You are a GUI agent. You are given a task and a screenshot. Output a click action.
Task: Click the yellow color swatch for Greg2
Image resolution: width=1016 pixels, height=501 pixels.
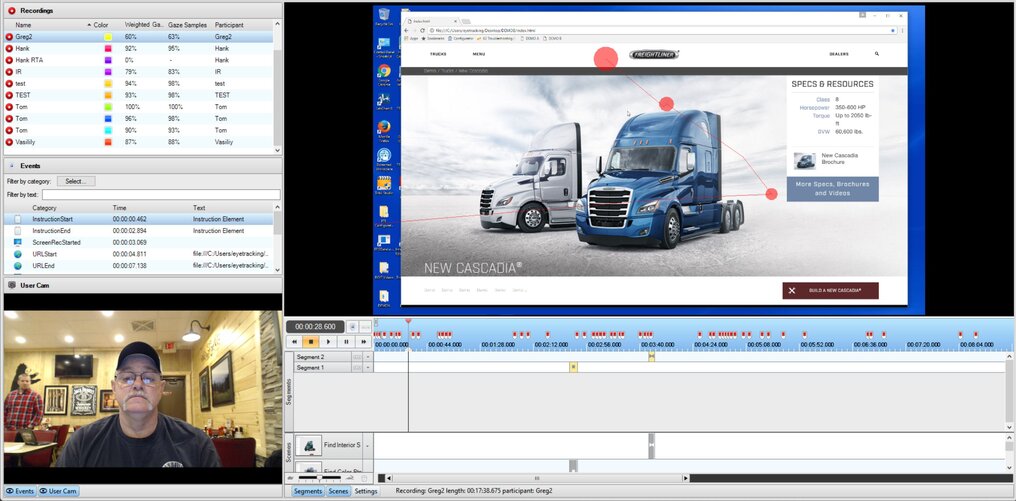click(108, 37)
